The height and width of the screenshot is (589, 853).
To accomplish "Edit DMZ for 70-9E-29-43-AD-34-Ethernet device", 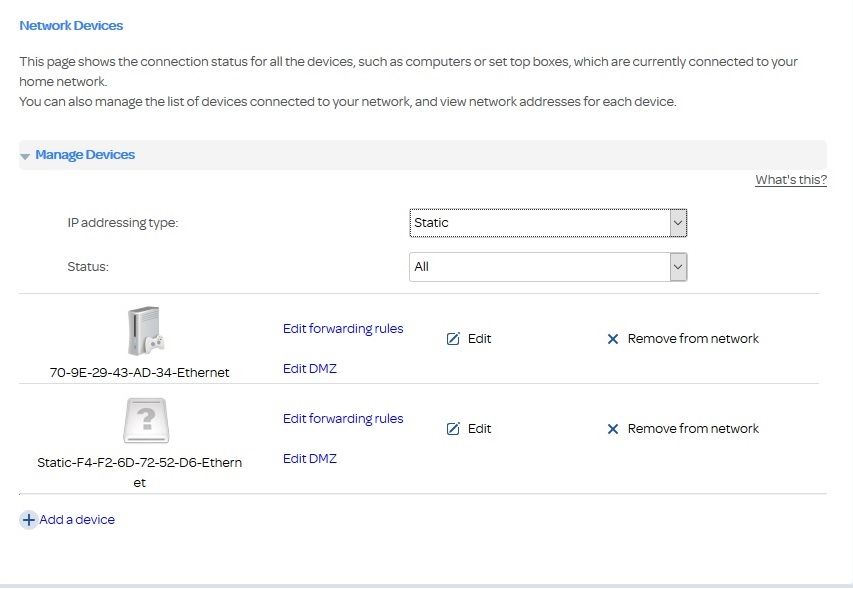I will pos(310,369).
